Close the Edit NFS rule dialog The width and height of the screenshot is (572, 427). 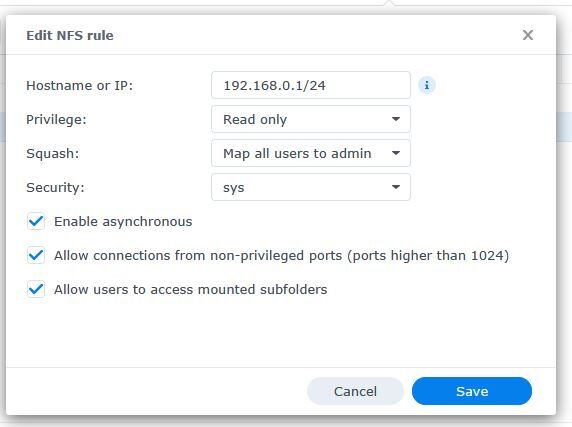coord(527,35)
